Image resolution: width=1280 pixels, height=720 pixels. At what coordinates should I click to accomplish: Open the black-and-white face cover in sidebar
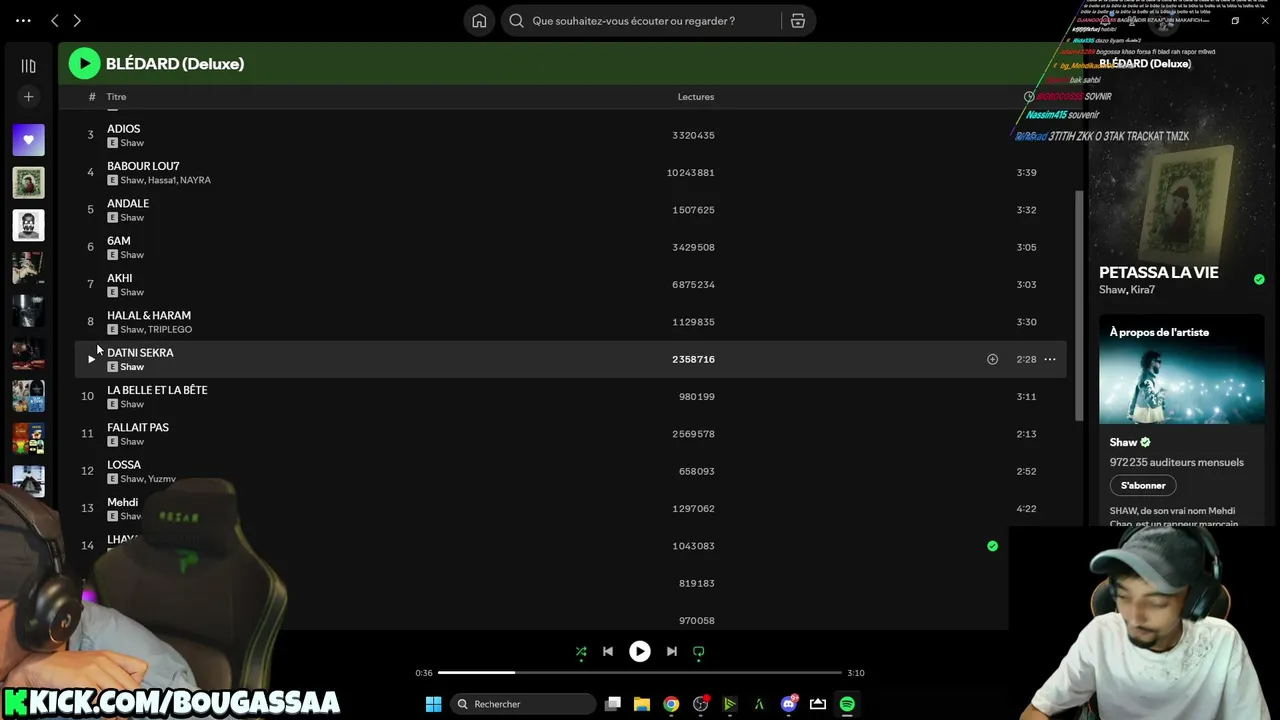click(x=28, y=225)
